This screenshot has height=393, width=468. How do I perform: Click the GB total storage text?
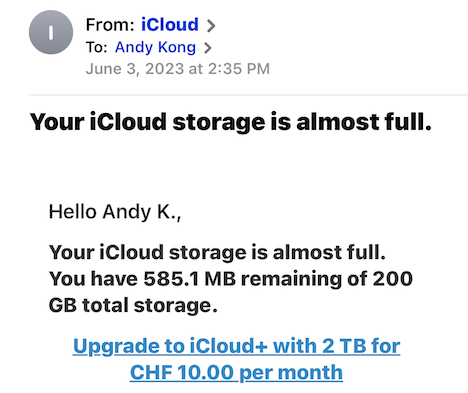coord(133,306)
